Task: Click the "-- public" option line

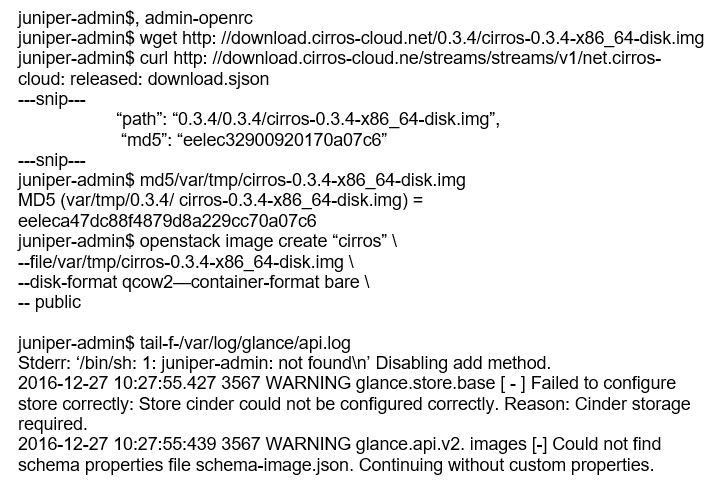Action: 50,301
